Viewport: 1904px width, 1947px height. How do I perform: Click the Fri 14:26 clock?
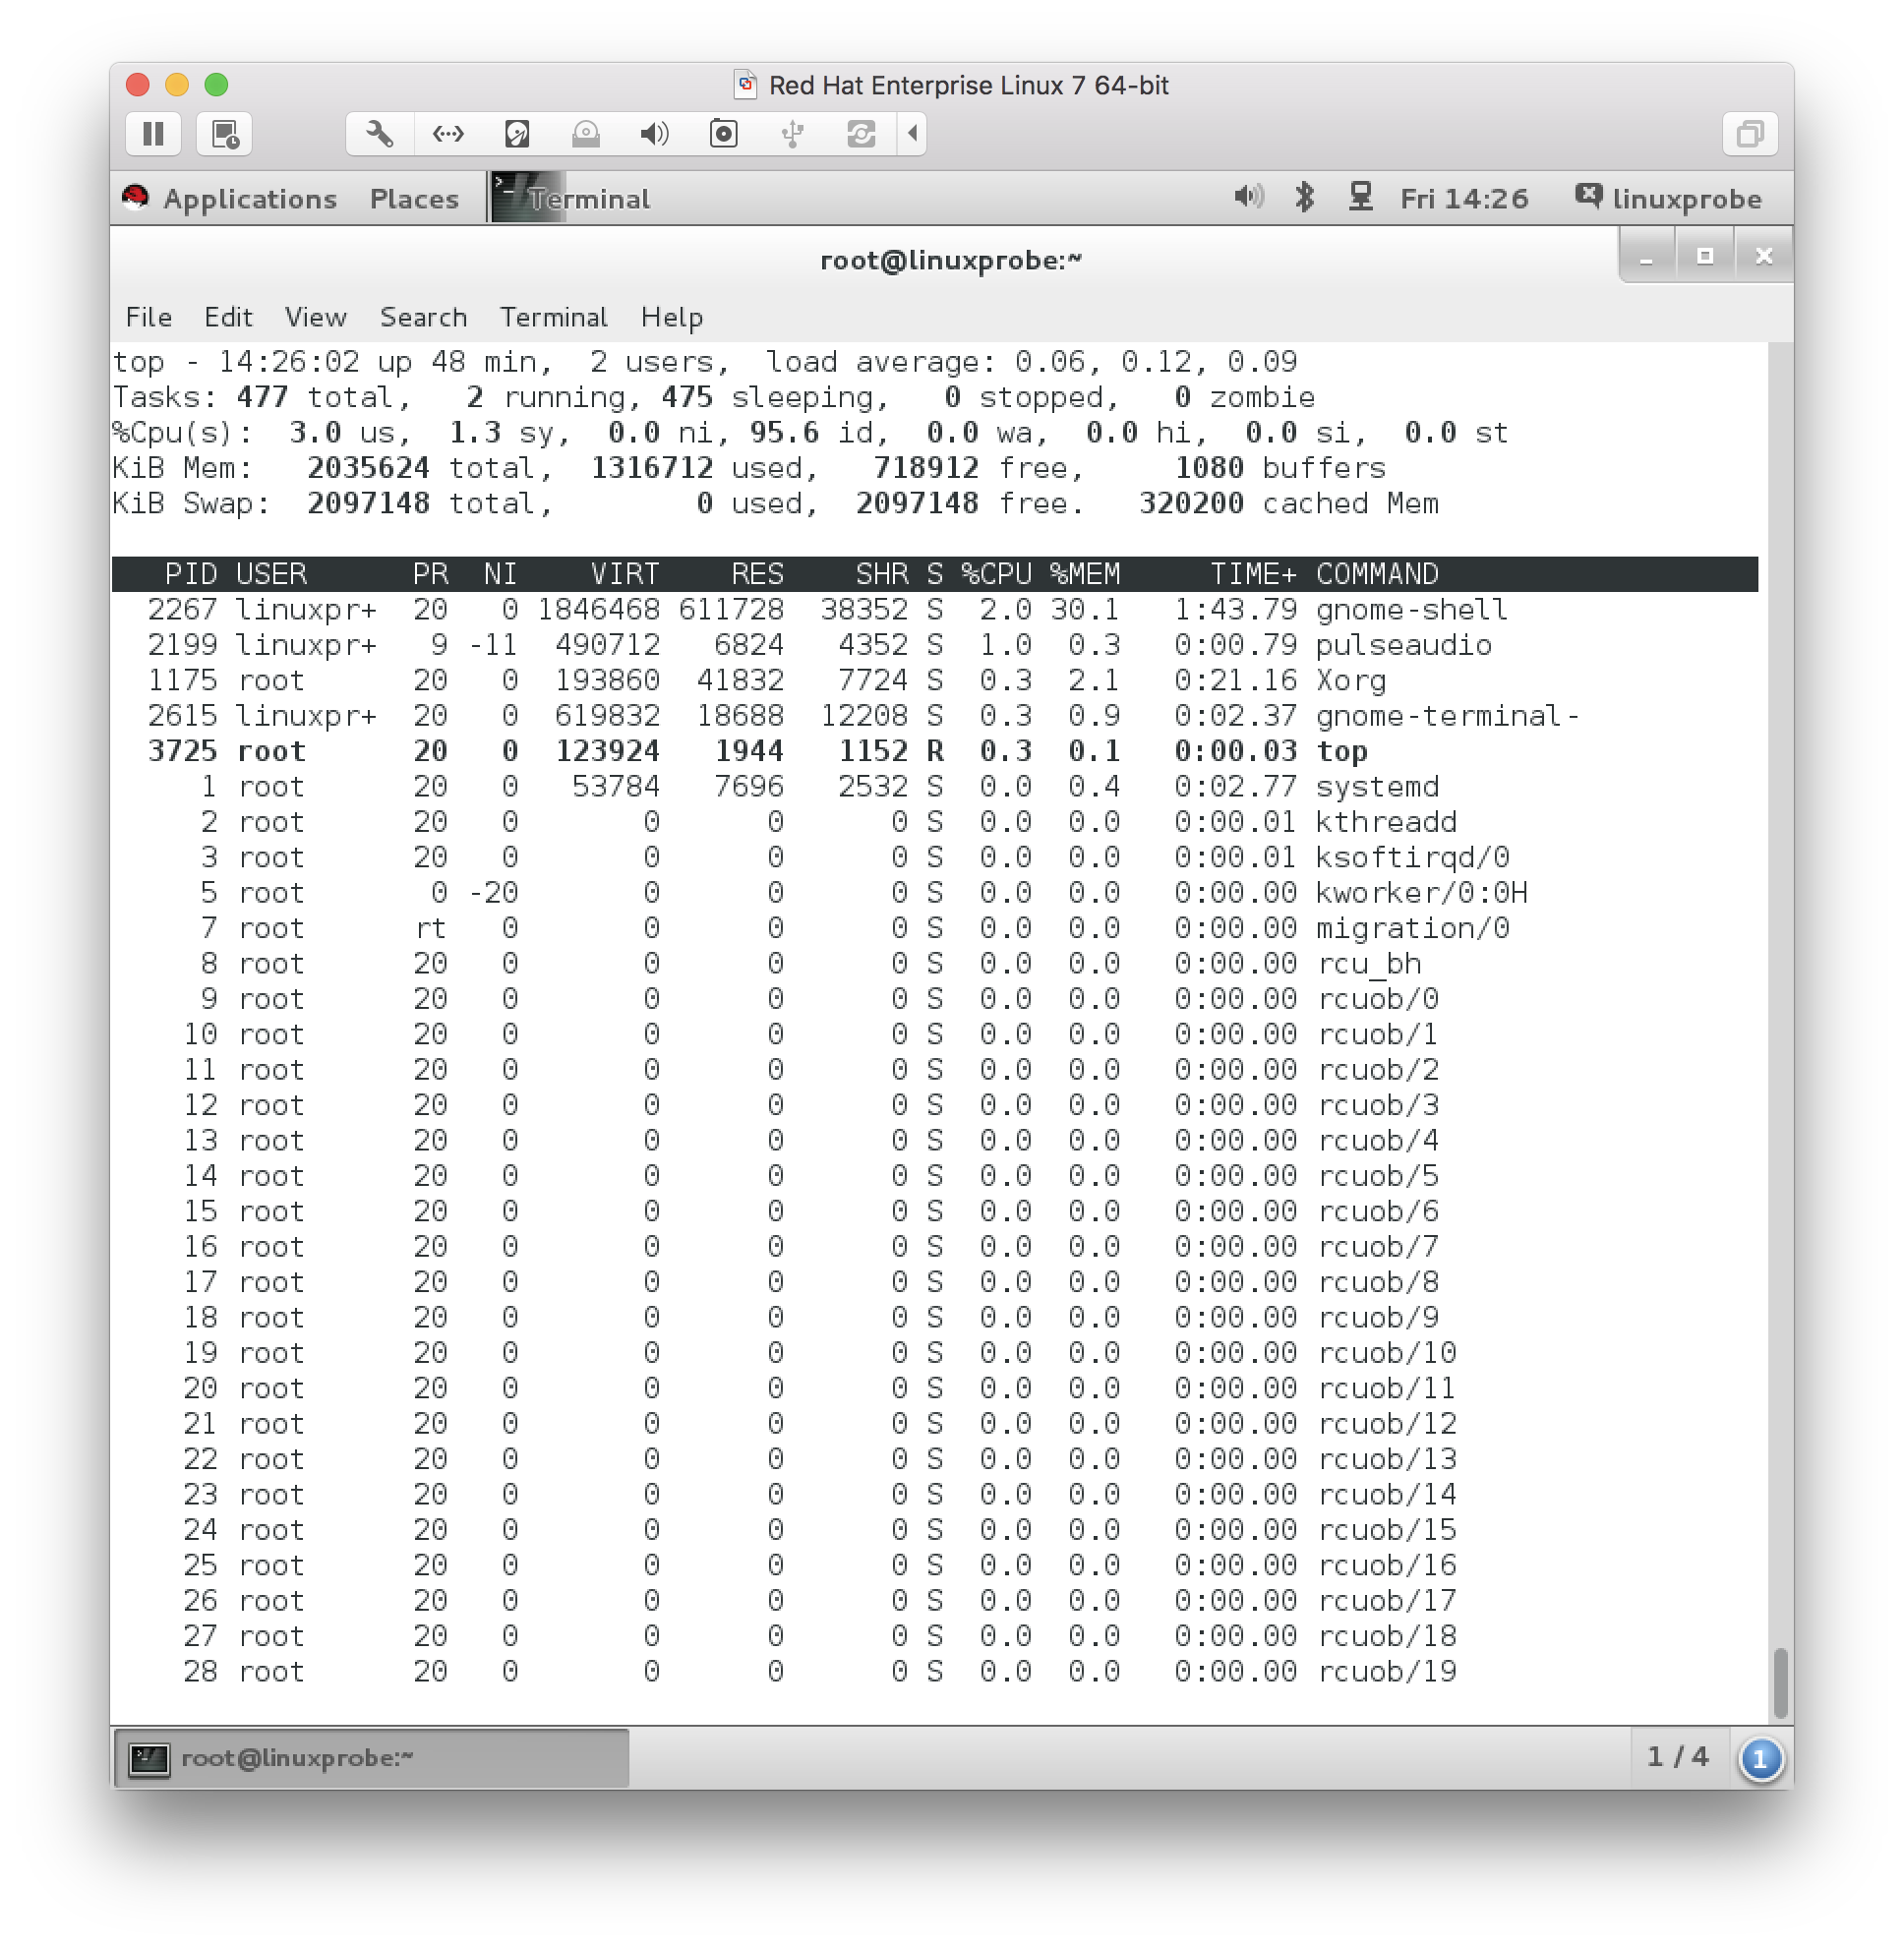[1463, 199]
